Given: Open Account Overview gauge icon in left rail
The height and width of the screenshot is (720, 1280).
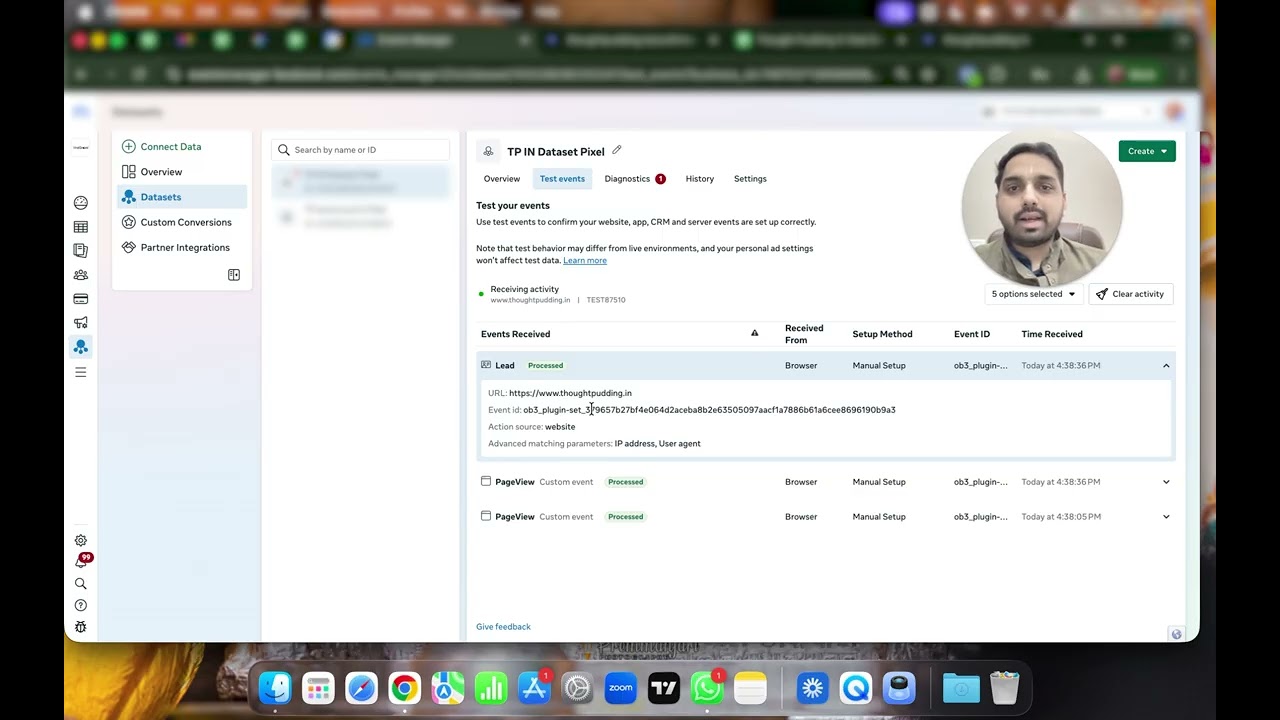Looking at the screenshot, I should pyautogui.click(x=81, y=203).
